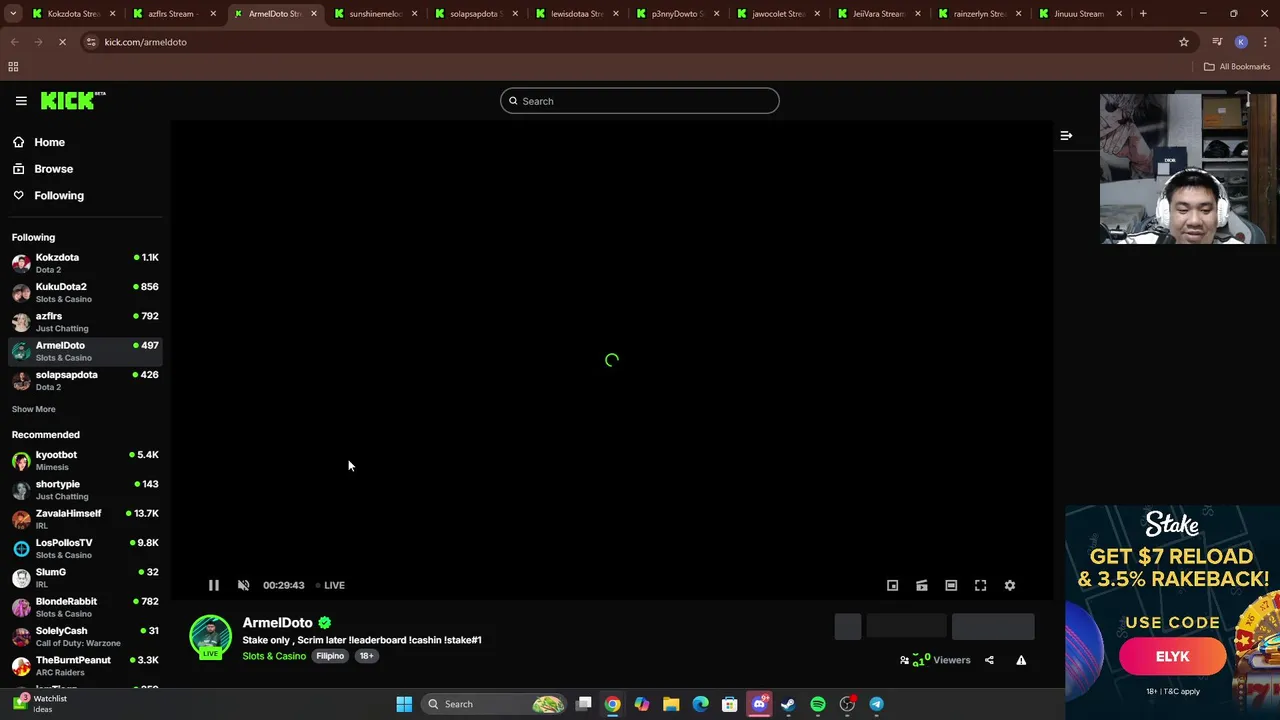Click the KICK logo

72,100
